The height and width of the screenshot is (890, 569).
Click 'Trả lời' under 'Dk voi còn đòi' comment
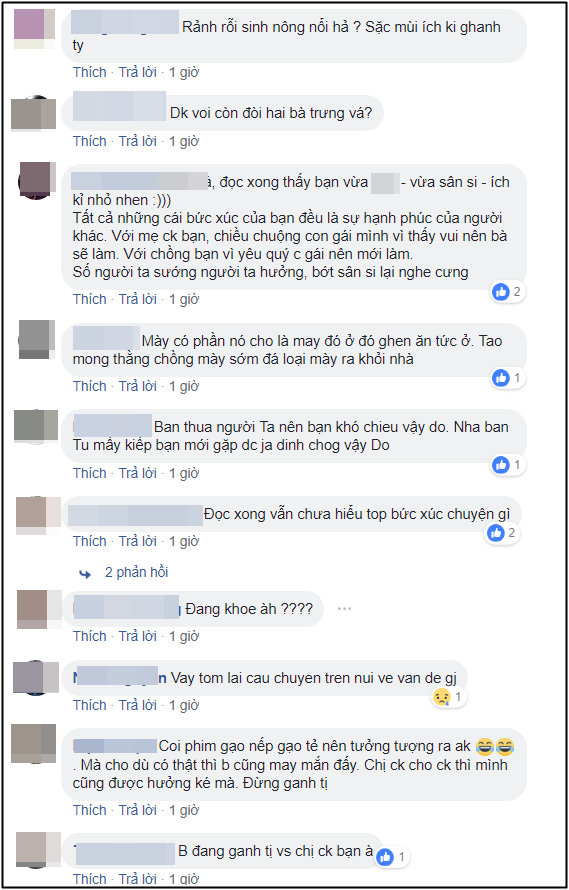[137, 141]
